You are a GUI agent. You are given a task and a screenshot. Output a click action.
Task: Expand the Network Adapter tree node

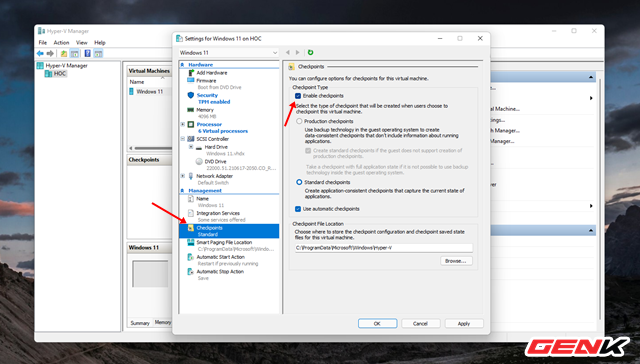tap(182, 176)
